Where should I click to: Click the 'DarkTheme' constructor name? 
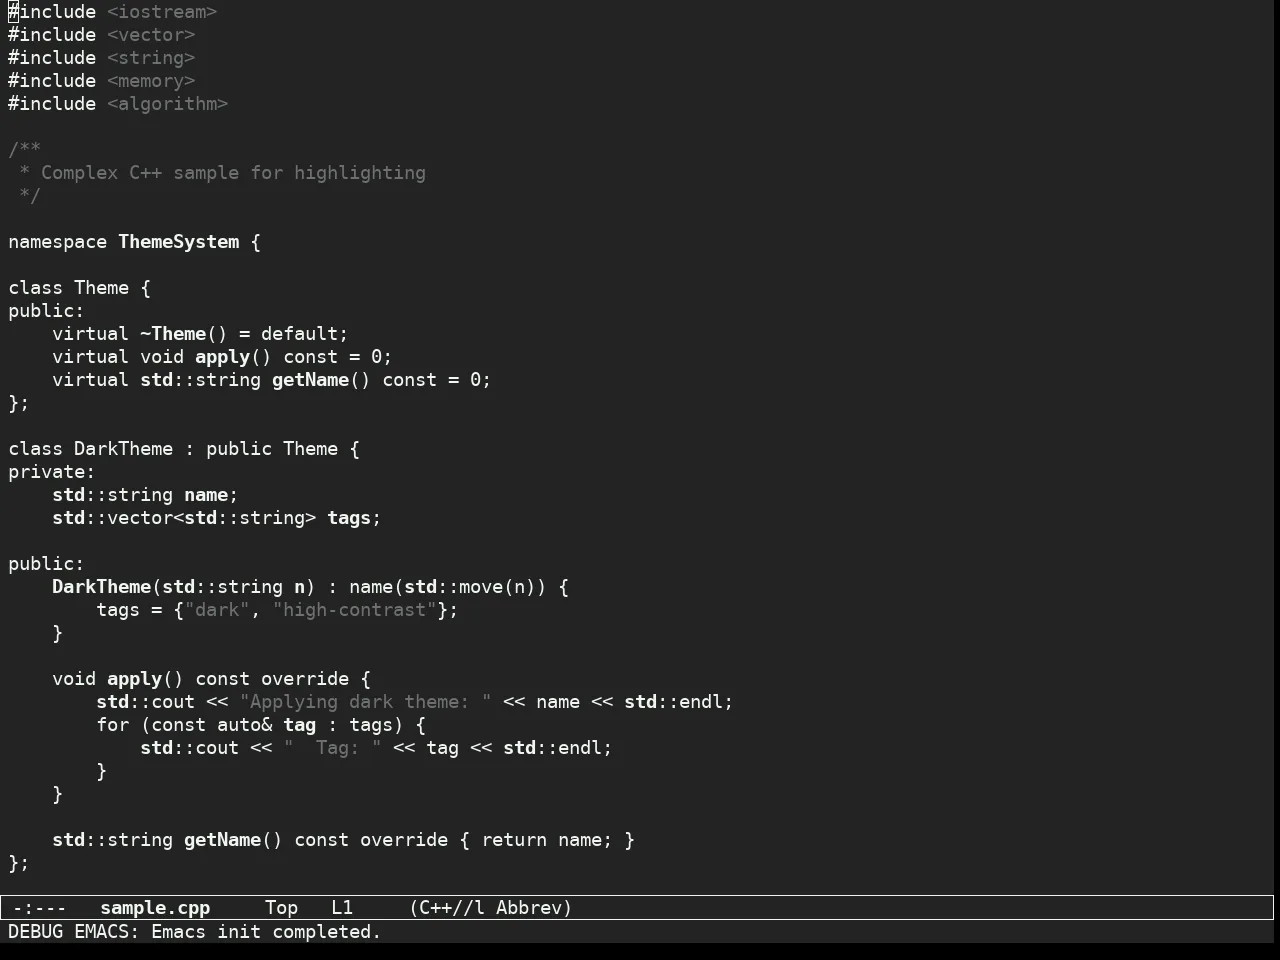click(x=101, y=587)
